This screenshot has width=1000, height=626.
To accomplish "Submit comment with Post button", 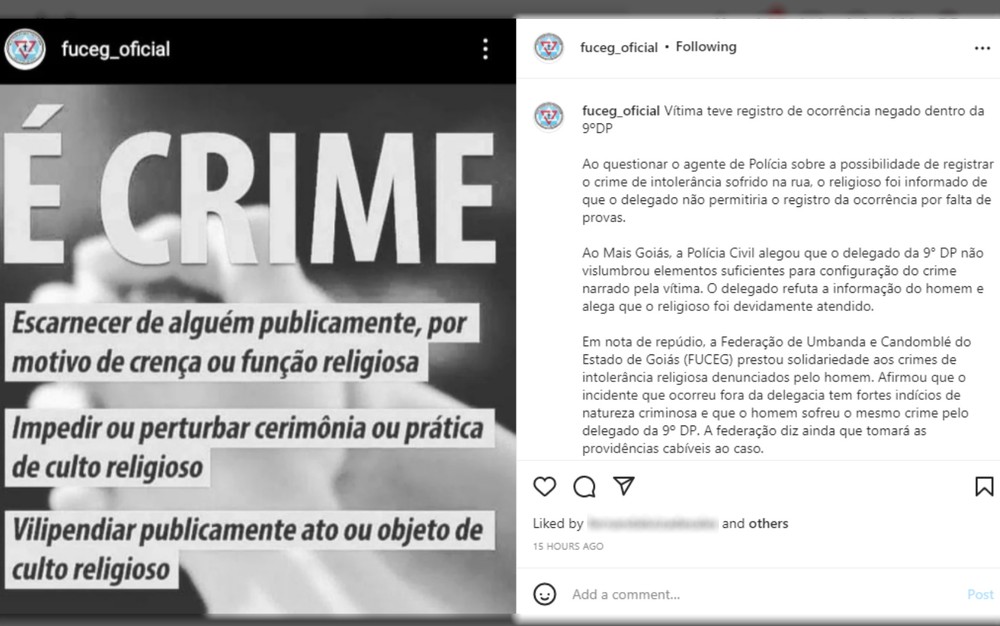I will pyautogui.click(x=980, y=594).
